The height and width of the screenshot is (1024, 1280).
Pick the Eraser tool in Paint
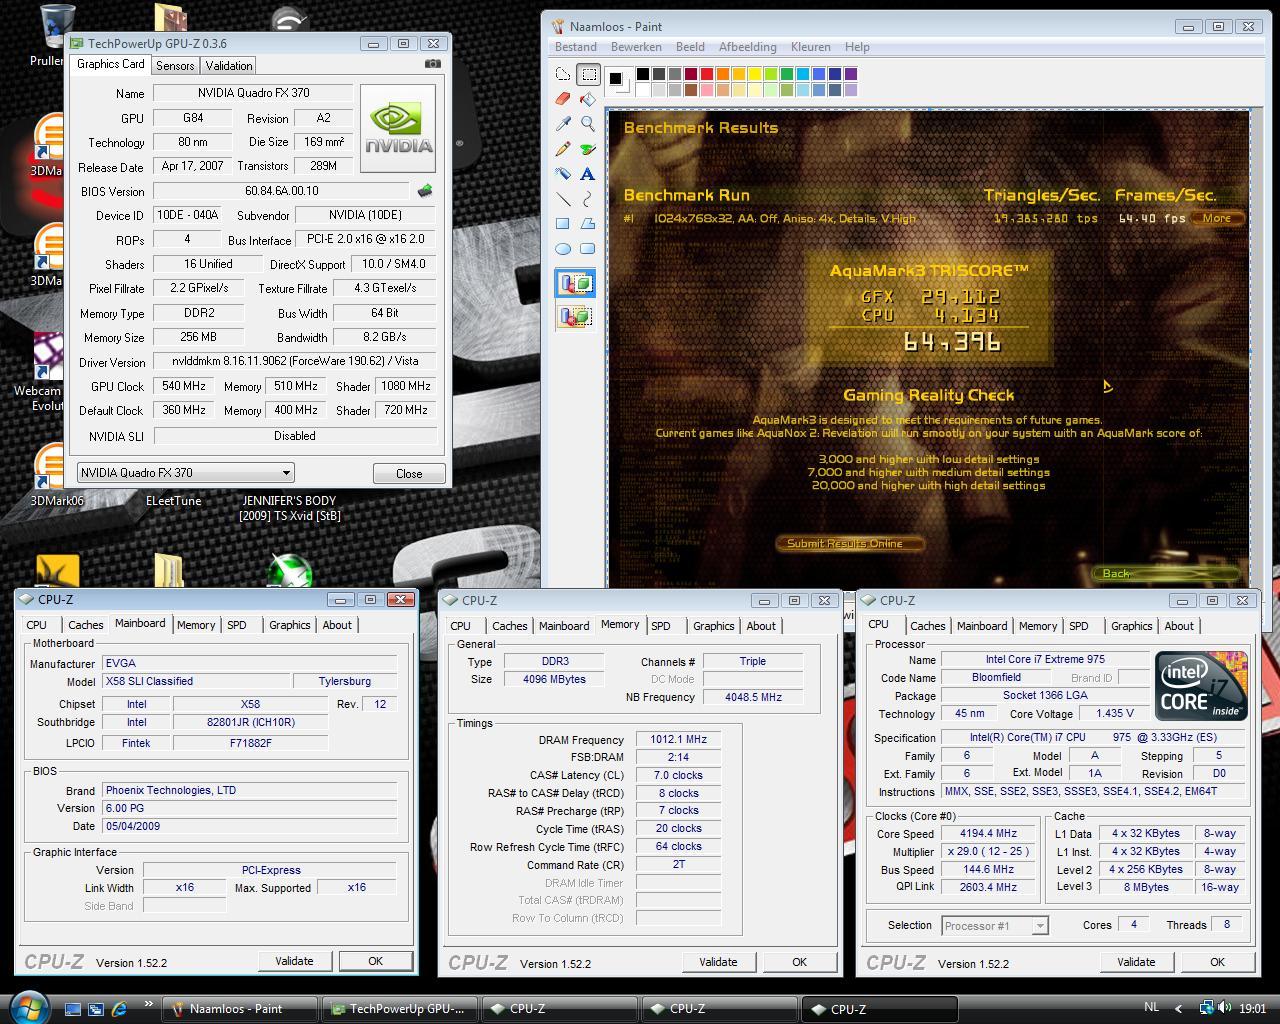click(563, 99)
